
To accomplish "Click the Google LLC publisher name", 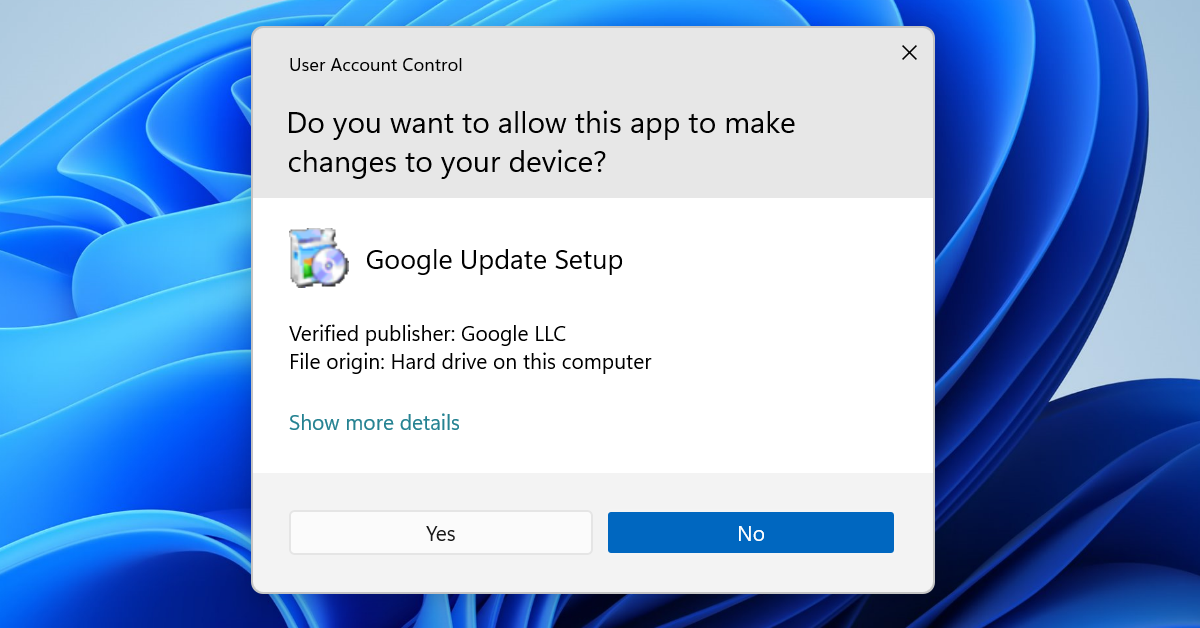I will tap(514, 334).
